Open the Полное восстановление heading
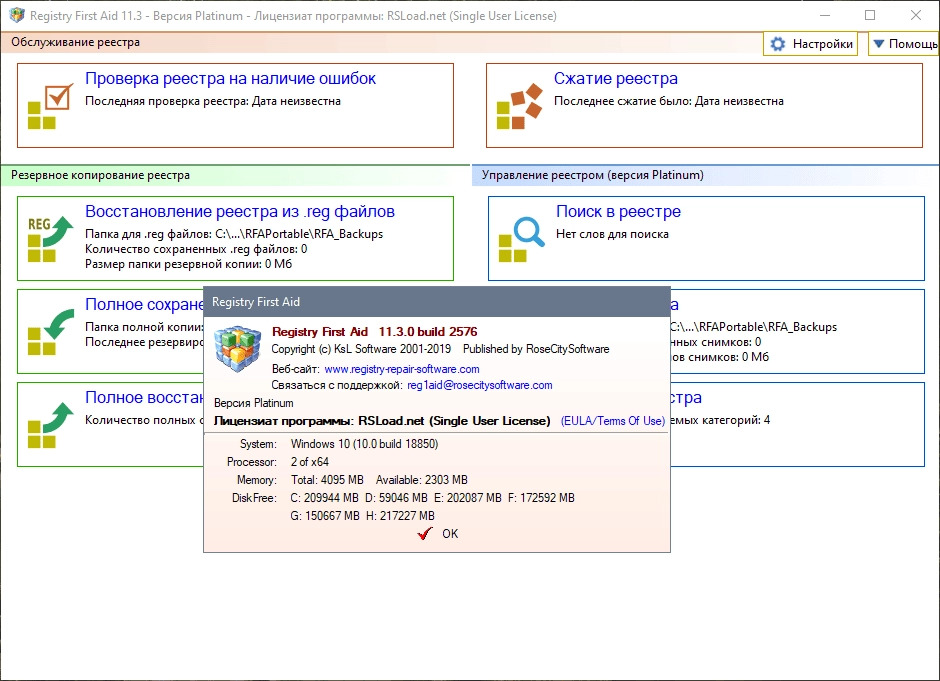The width and height of the screenshot is (940, 681). (144, 397)
